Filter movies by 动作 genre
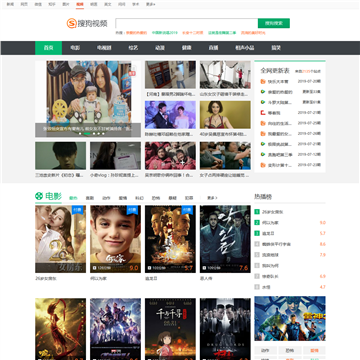Image resolution: width=360 pixels, height=360 pixels. point(106,198)
